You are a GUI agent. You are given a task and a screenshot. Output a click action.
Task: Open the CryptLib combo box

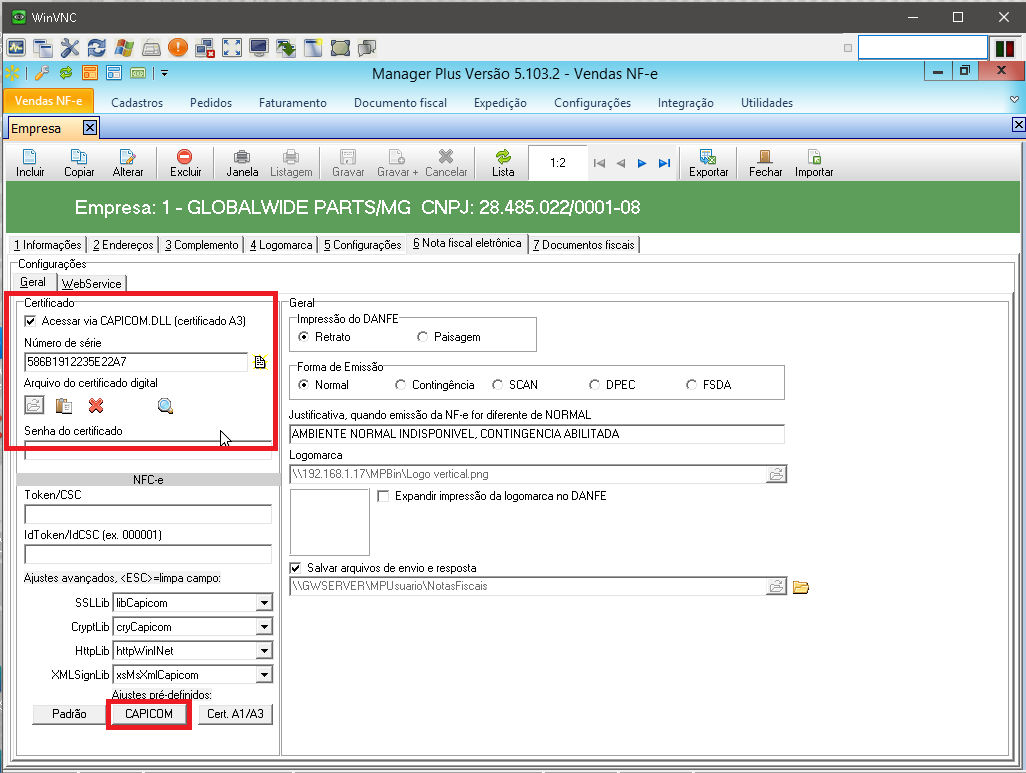pos(264,627)
